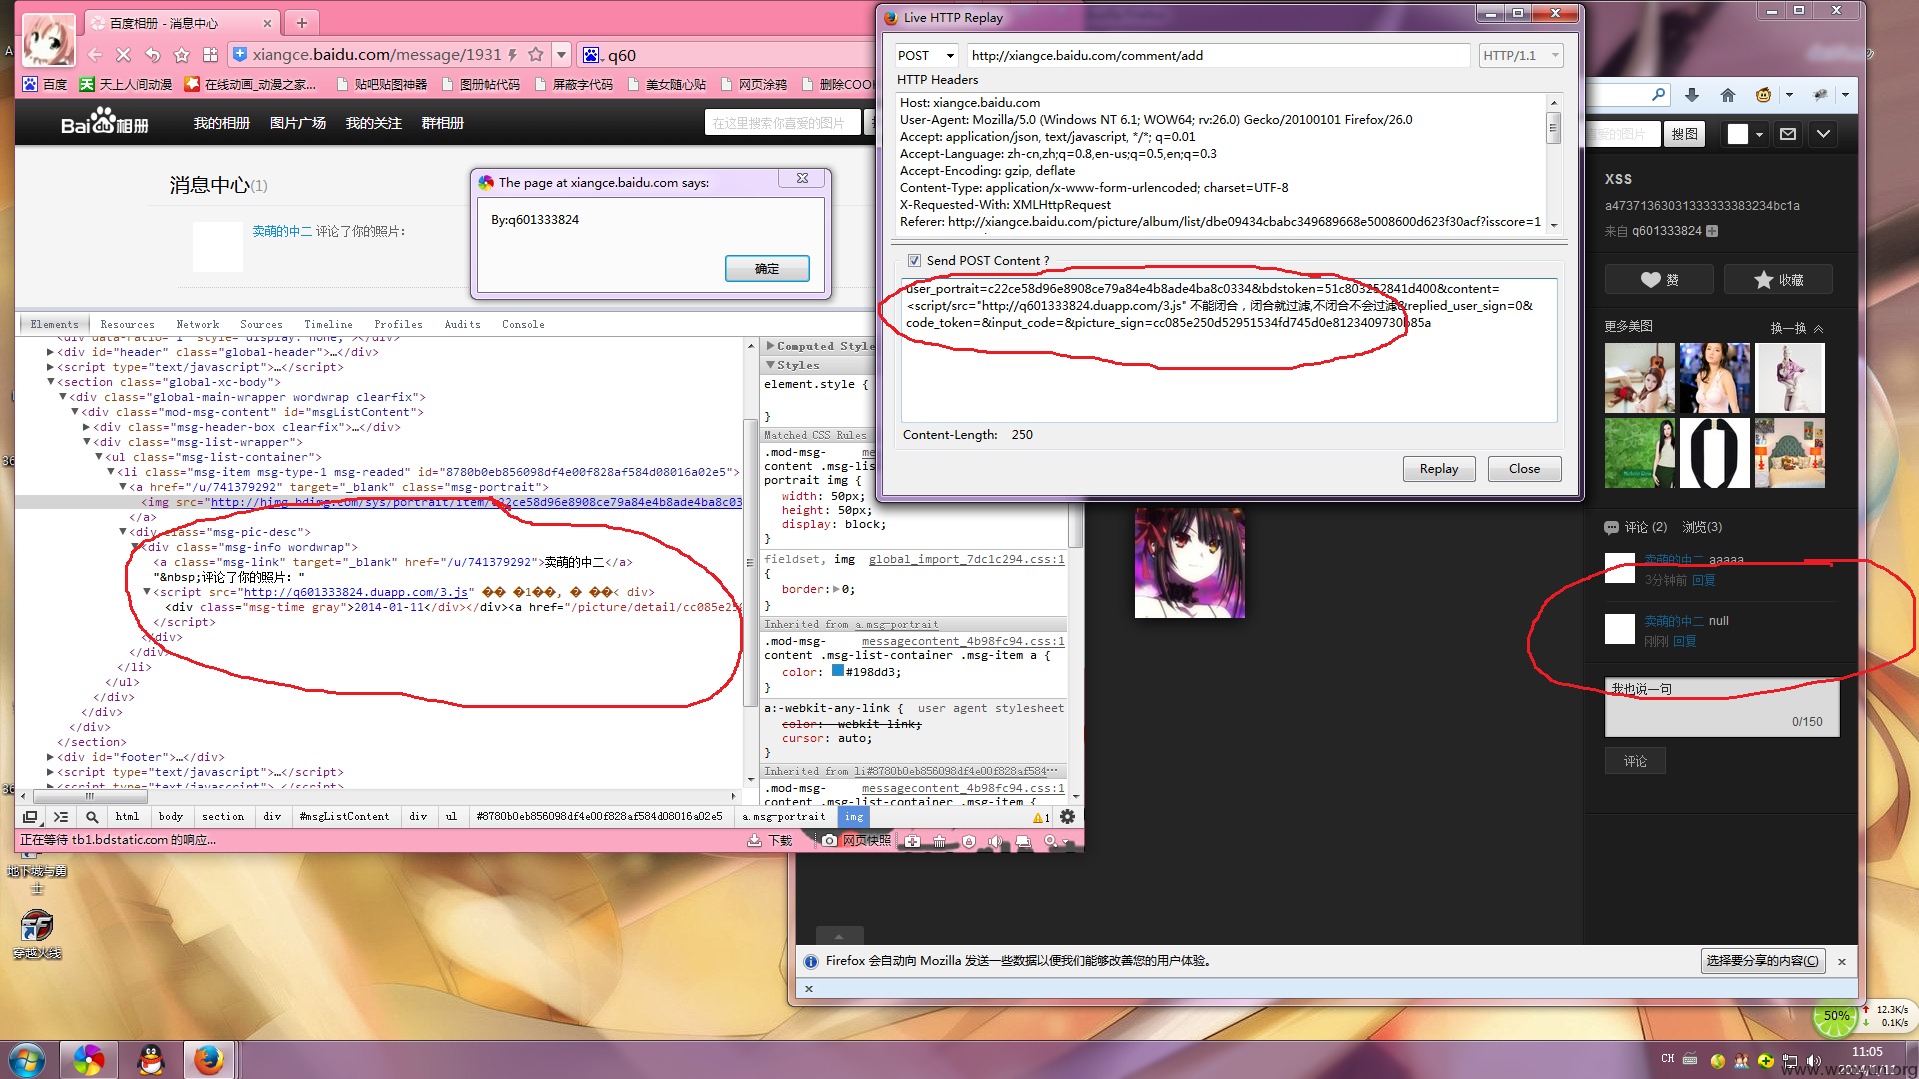This screenshot has height=1079, width=1919.
Task: Open Firefox from the Windows taskbar
Action: [x=209, y=1059]
